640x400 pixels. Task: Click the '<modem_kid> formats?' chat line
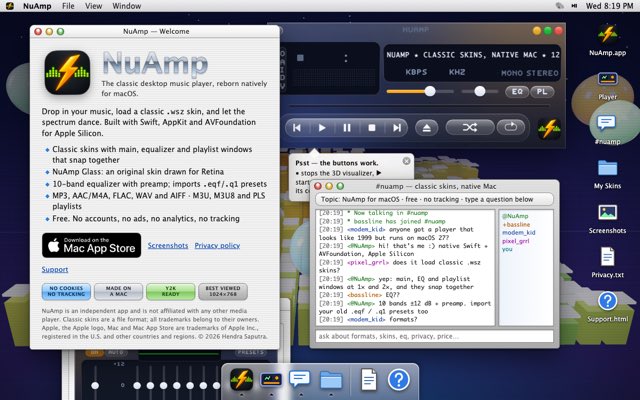click(368, 320)
